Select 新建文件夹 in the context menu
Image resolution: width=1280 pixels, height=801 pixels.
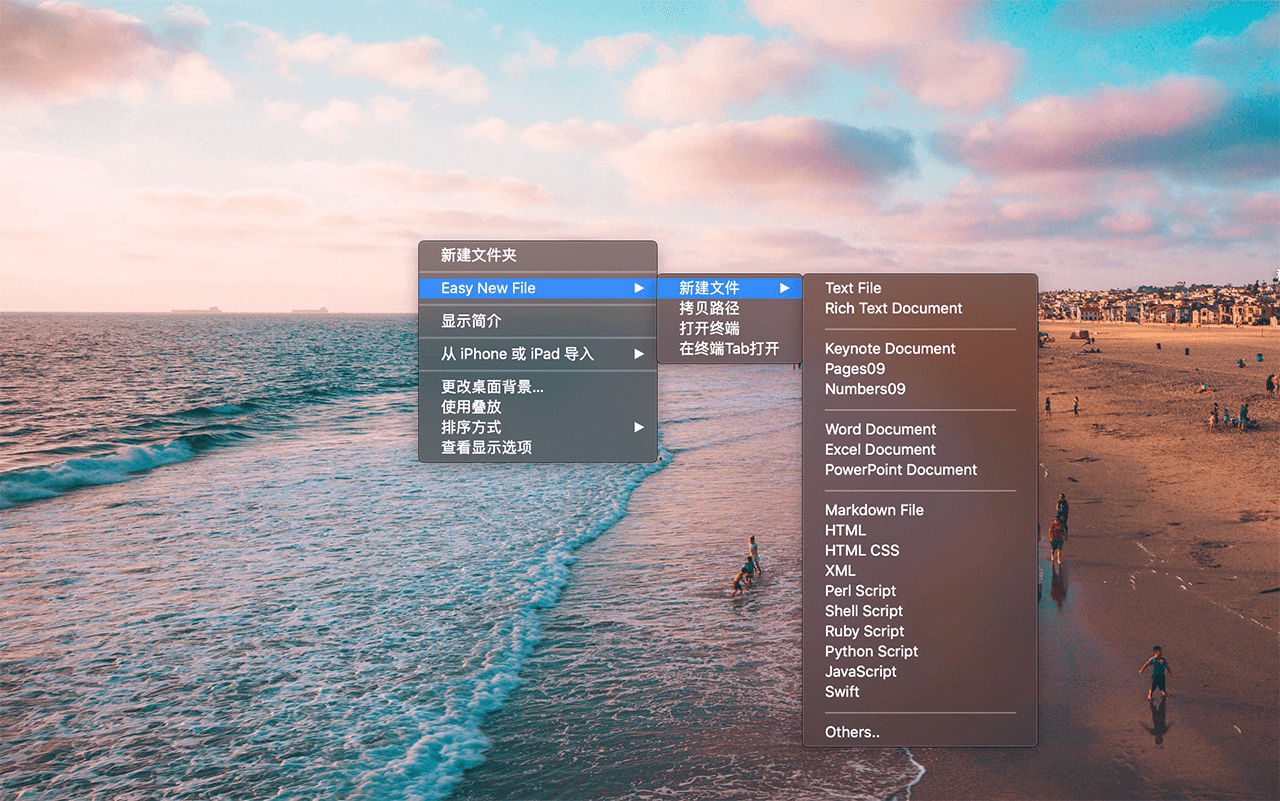click(479, 256)
